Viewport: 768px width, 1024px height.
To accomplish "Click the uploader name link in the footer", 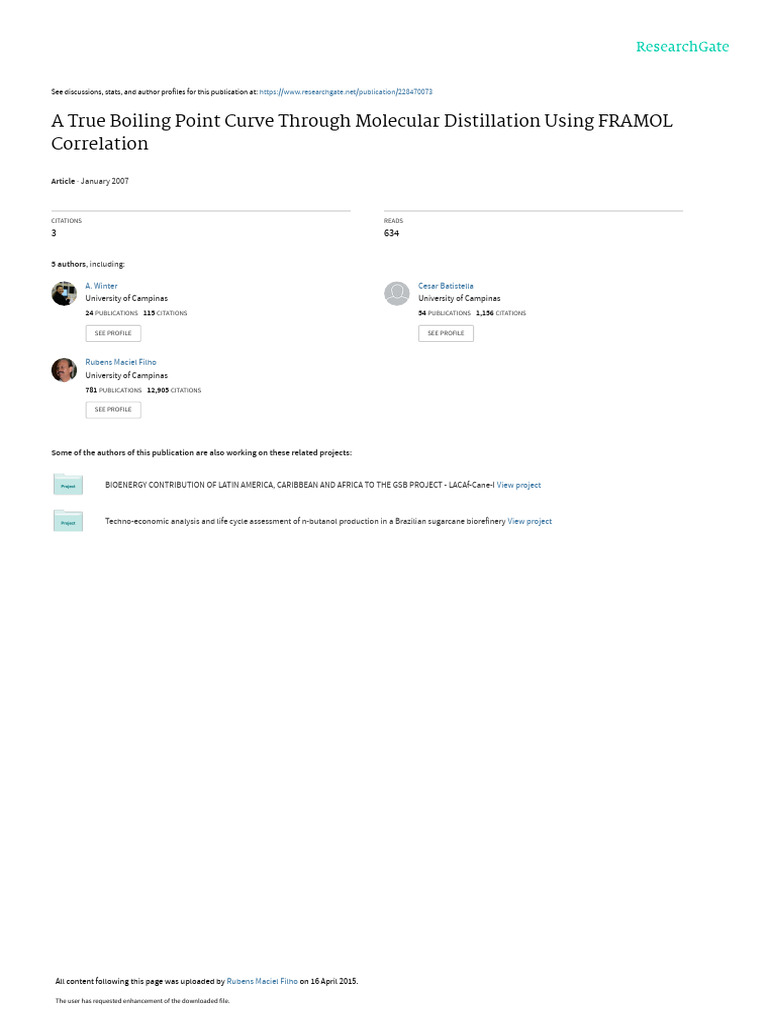I will [262, 981].
